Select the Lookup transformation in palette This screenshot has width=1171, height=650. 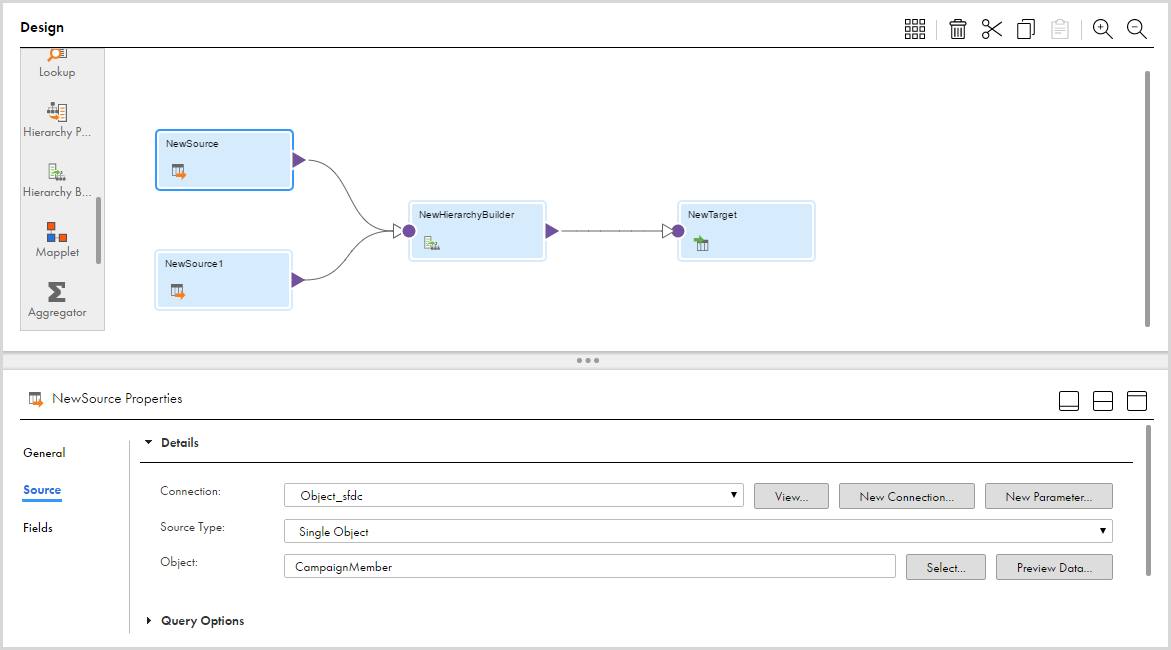coord(58,64)
